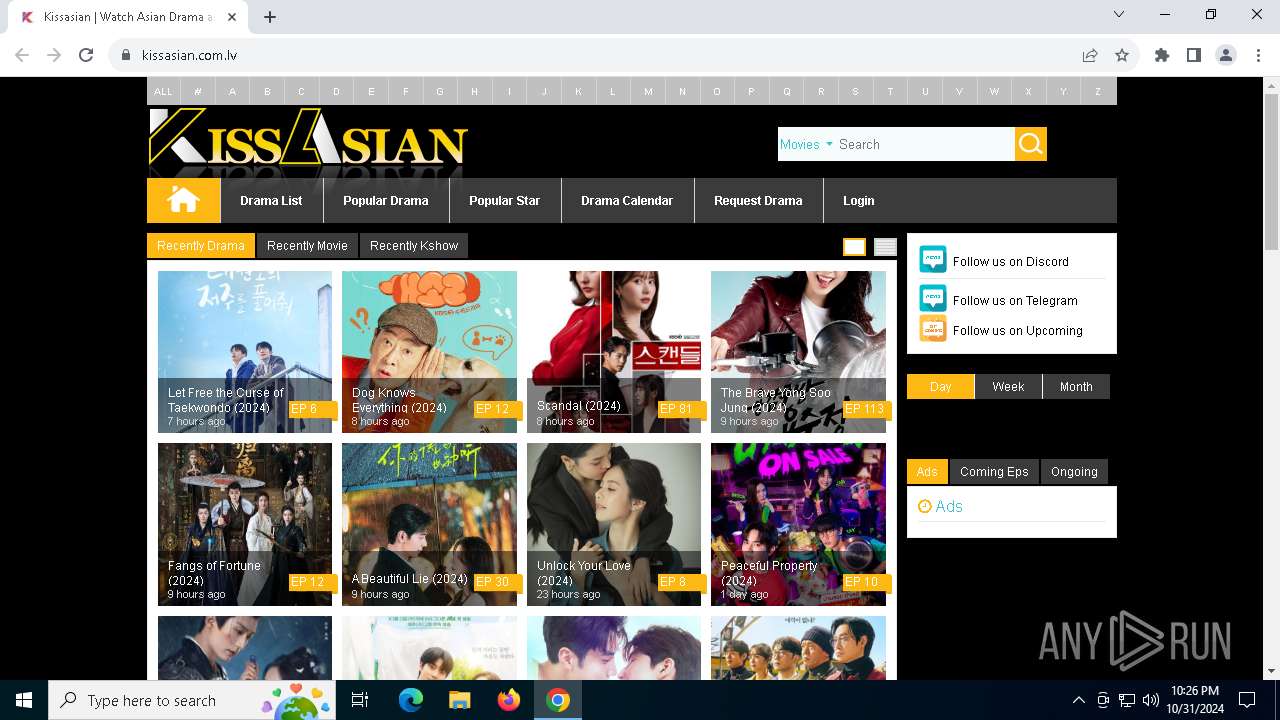Viewport: 1280px width, 720px height.
Task: Filter dramas by letter K
Action: pyautogui.click(x=578, y=91)
